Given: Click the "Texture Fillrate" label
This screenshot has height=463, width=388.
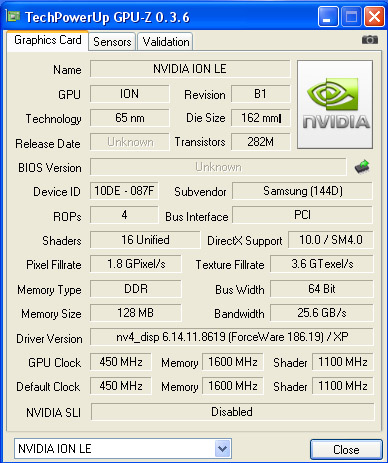Looking at the screenshot, I should [230, 265].
